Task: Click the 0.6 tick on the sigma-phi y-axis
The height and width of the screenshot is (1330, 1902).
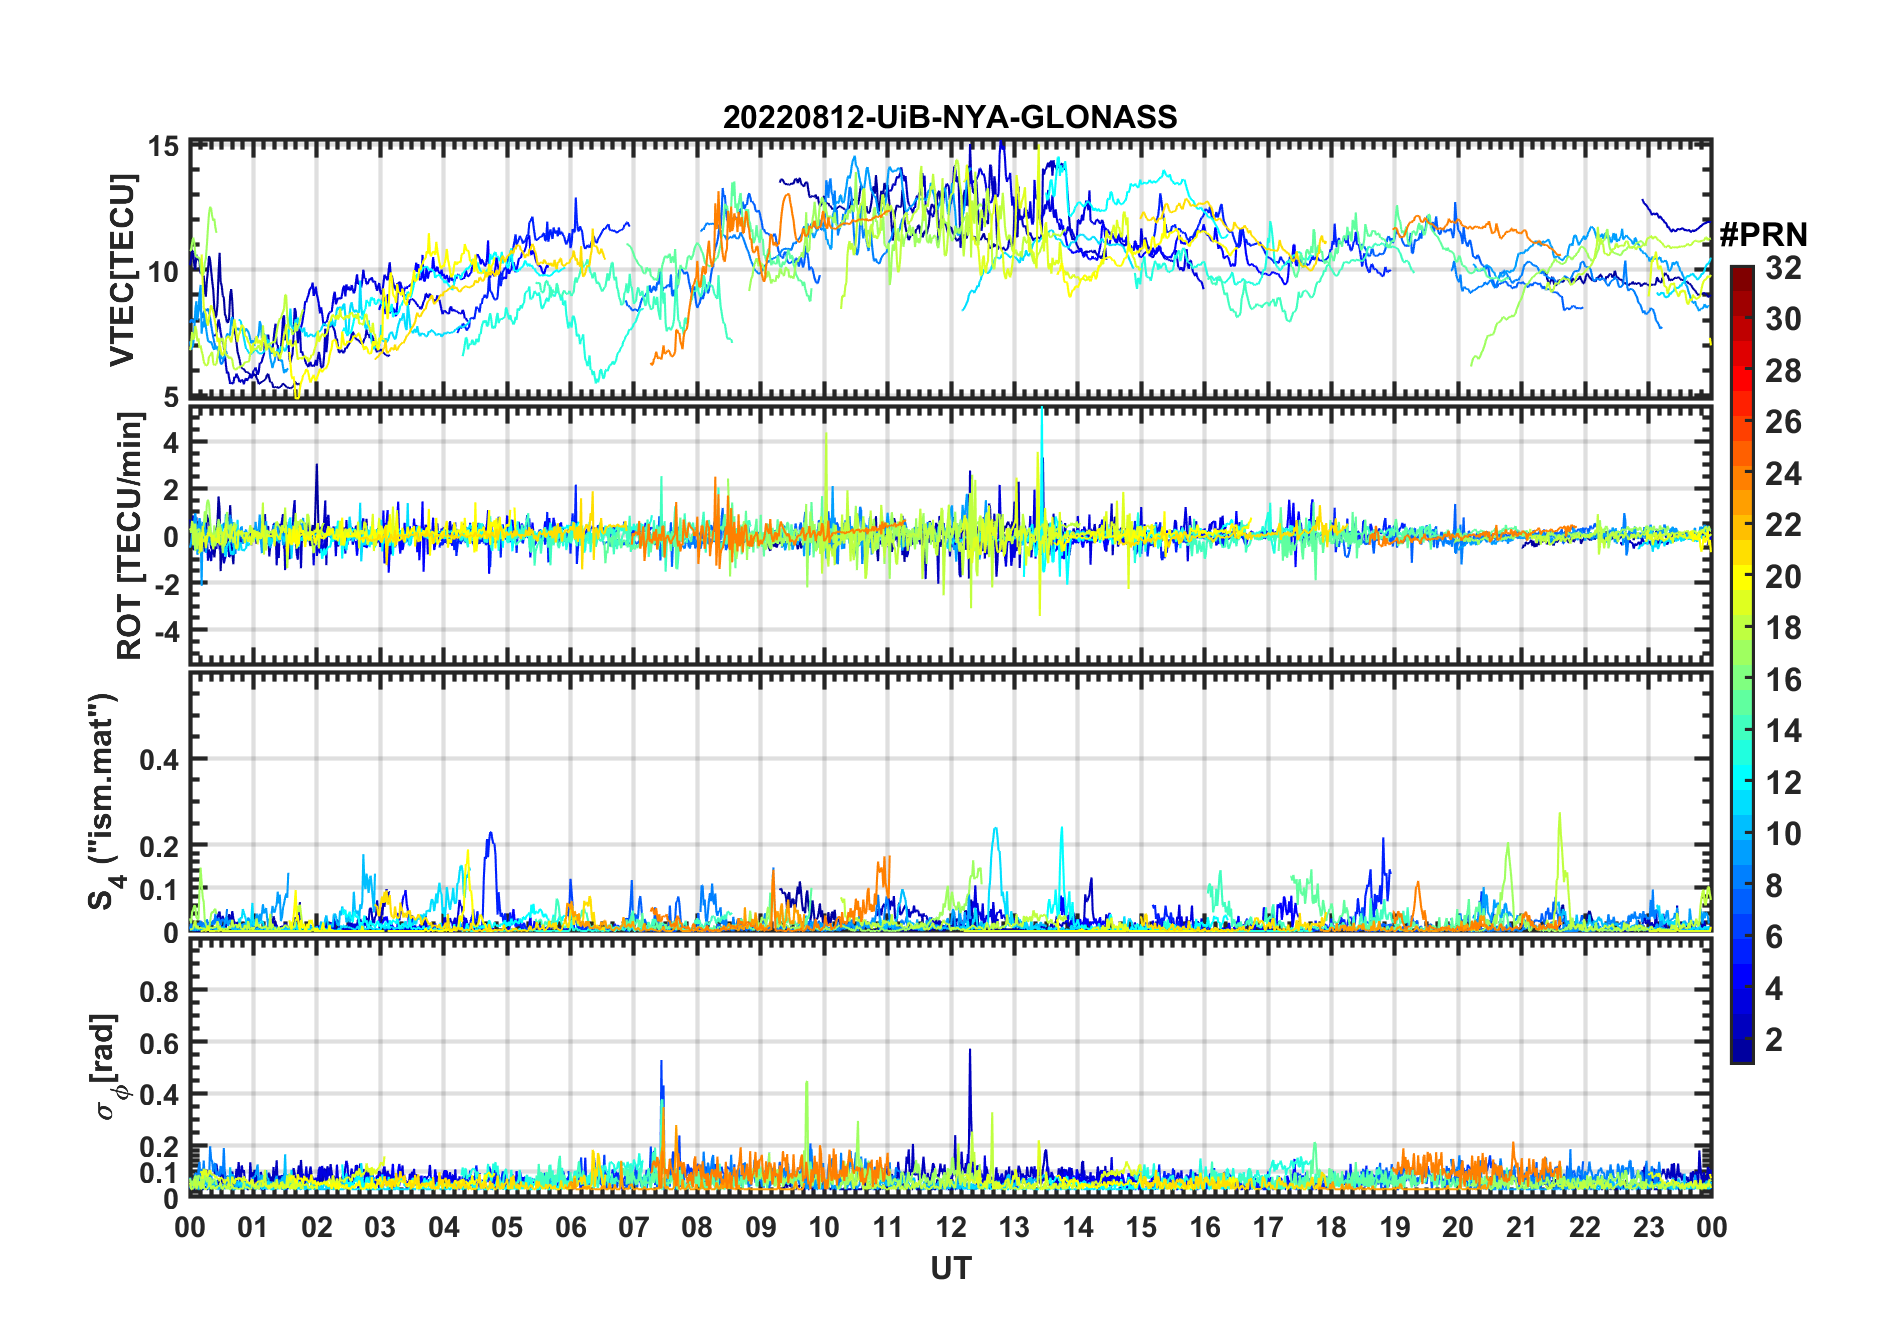Action: tap(160, 1043)
